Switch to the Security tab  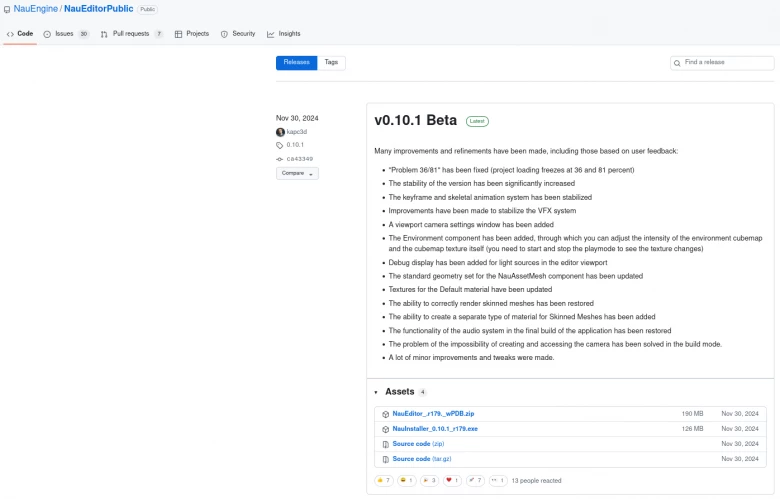[238, 34]
